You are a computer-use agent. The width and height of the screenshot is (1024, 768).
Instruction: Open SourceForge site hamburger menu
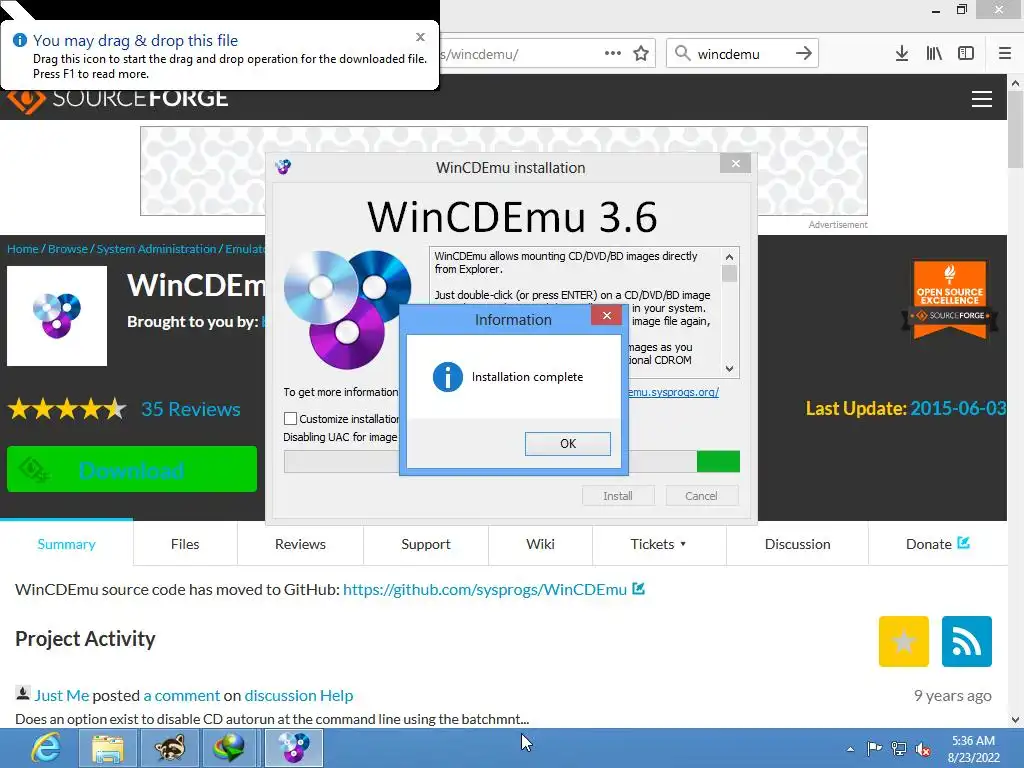click(x=982, y=99)
